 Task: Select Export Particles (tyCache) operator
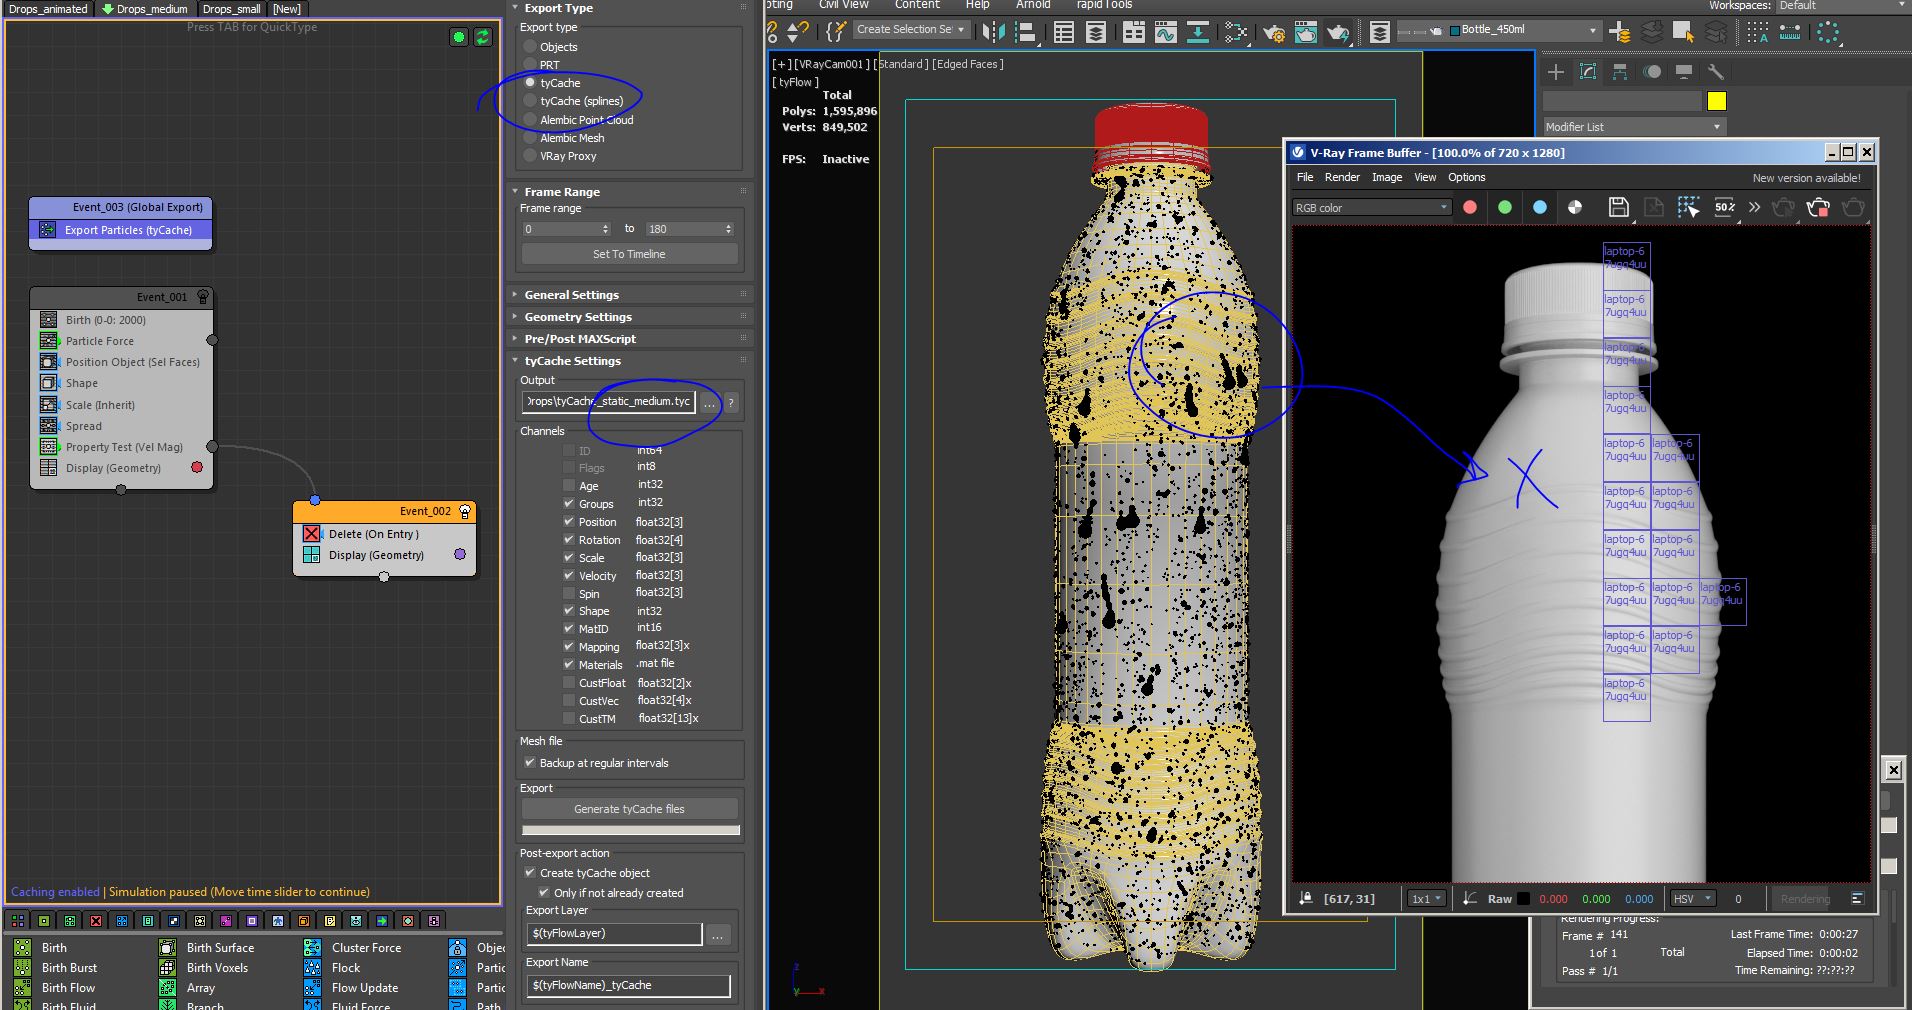pyautogui.click(x=121, y=230)
